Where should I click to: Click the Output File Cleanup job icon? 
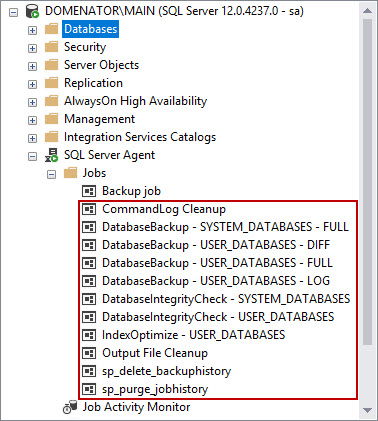click(89, 353)
